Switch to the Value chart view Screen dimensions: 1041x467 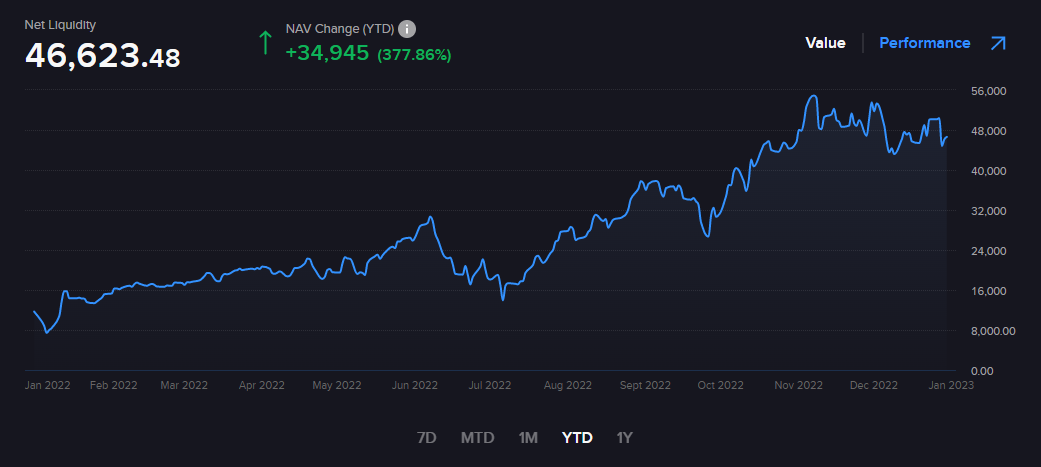click(825, 43)
